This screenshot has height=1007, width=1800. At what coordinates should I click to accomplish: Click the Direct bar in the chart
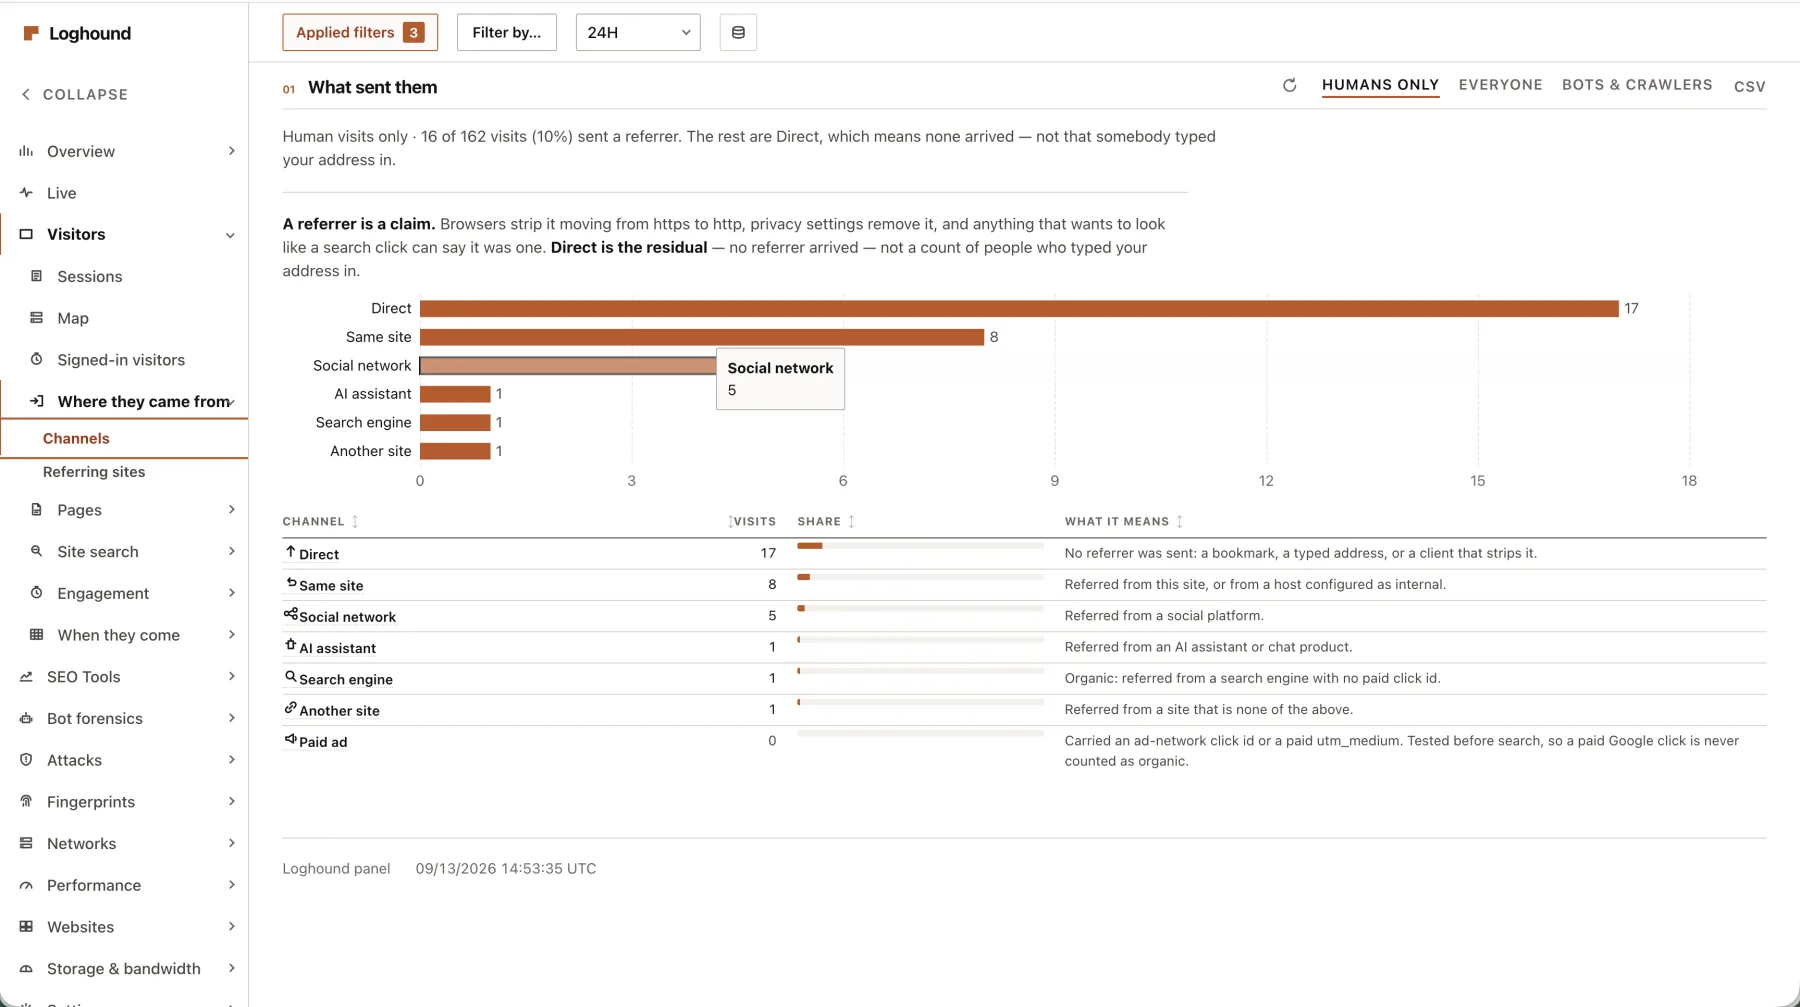pyautogui.click(x=1019, y=308)
